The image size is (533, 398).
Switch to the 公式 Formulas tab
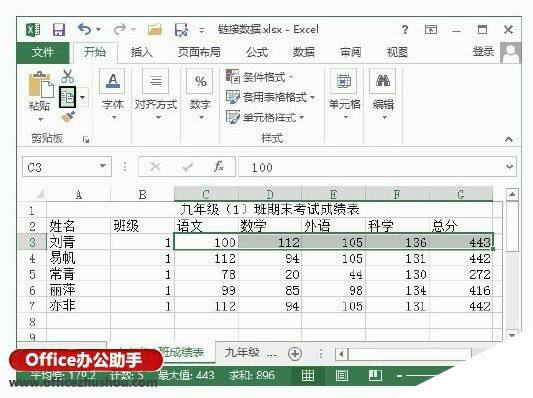point(257,52)
